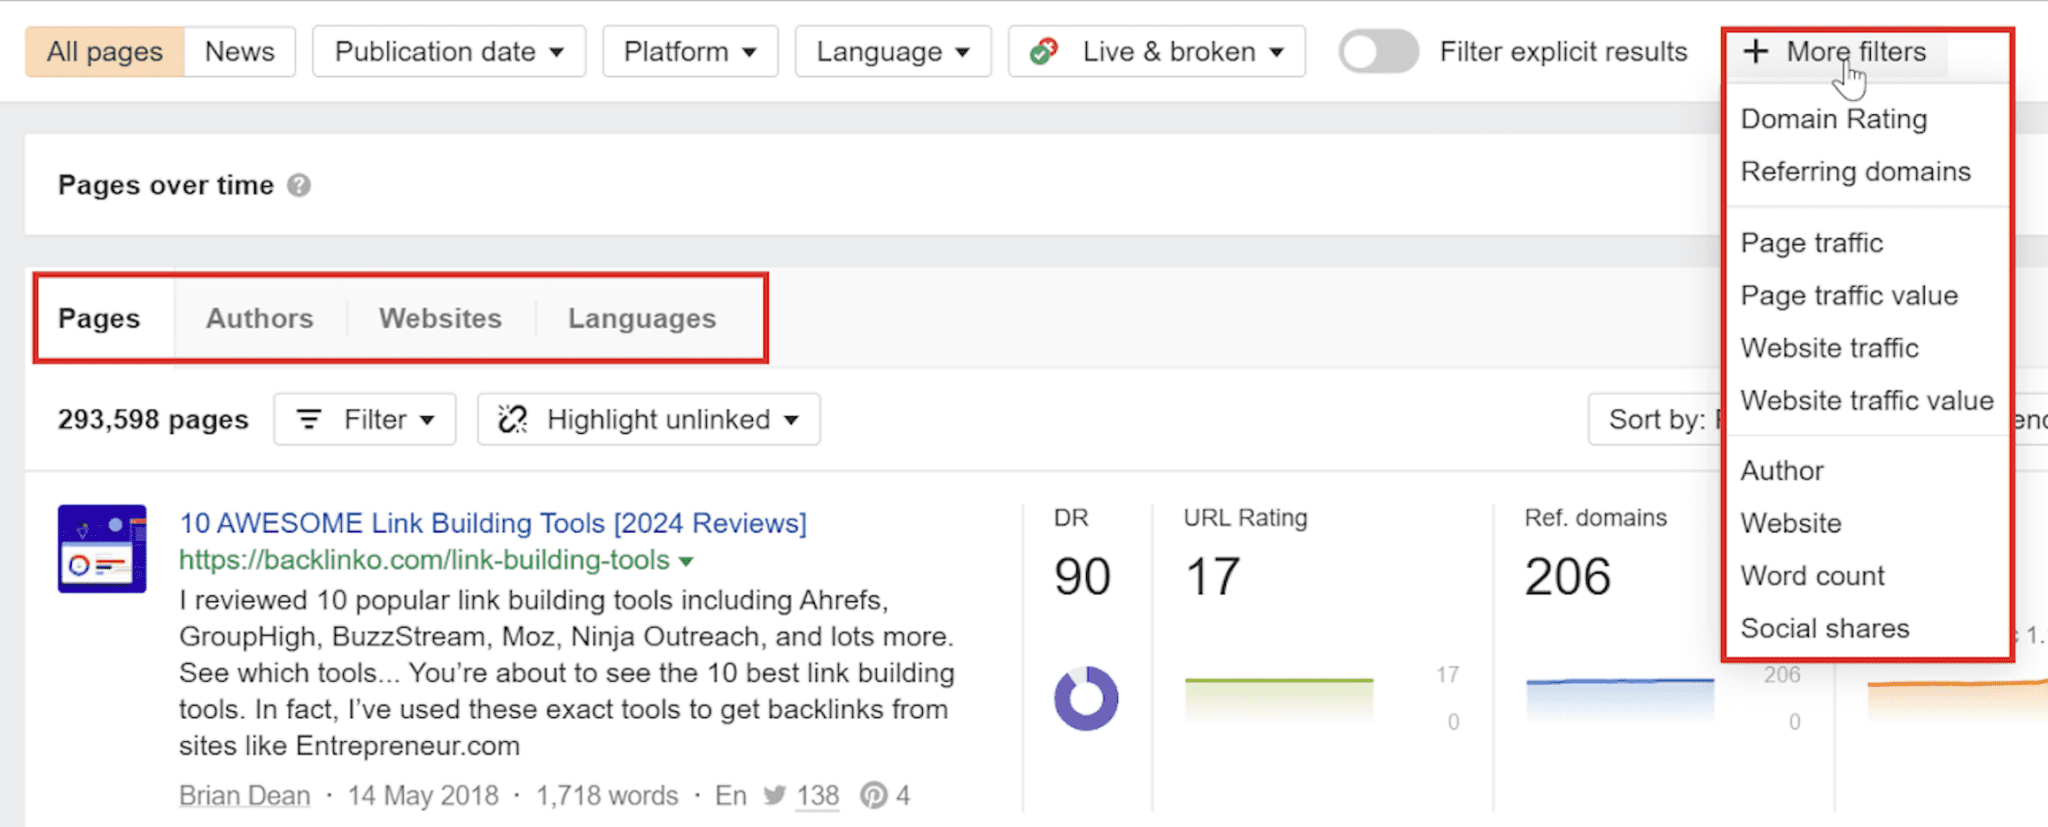Click the Live & broken link status icon
Viewport: 2048px width, 827px height.
pos(1044,51)
